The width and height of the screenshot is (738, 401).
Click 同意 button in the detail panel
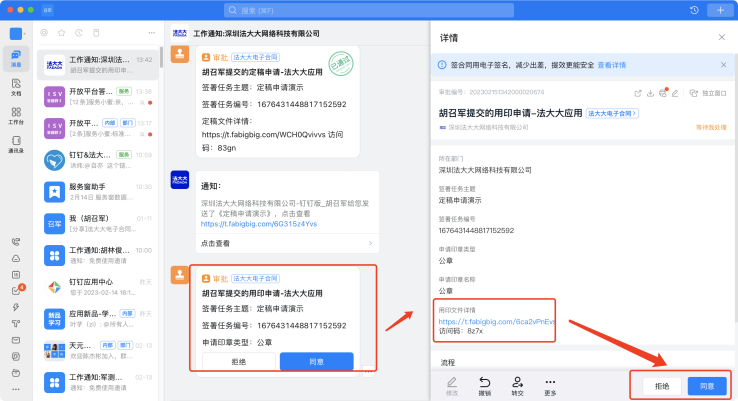pyautogui.click(x=706, y=385)
